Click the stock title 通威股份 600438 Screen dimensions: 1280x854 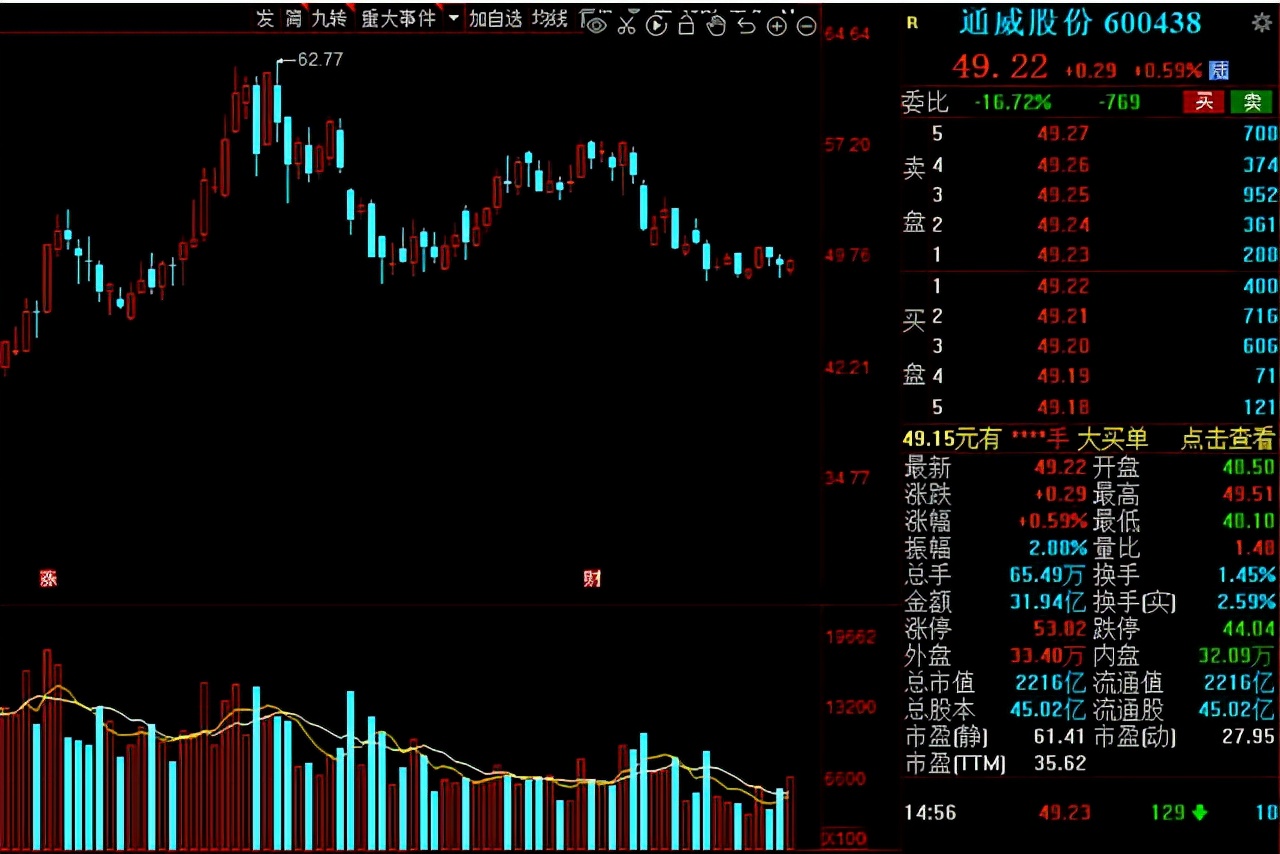coord(1080,22)
